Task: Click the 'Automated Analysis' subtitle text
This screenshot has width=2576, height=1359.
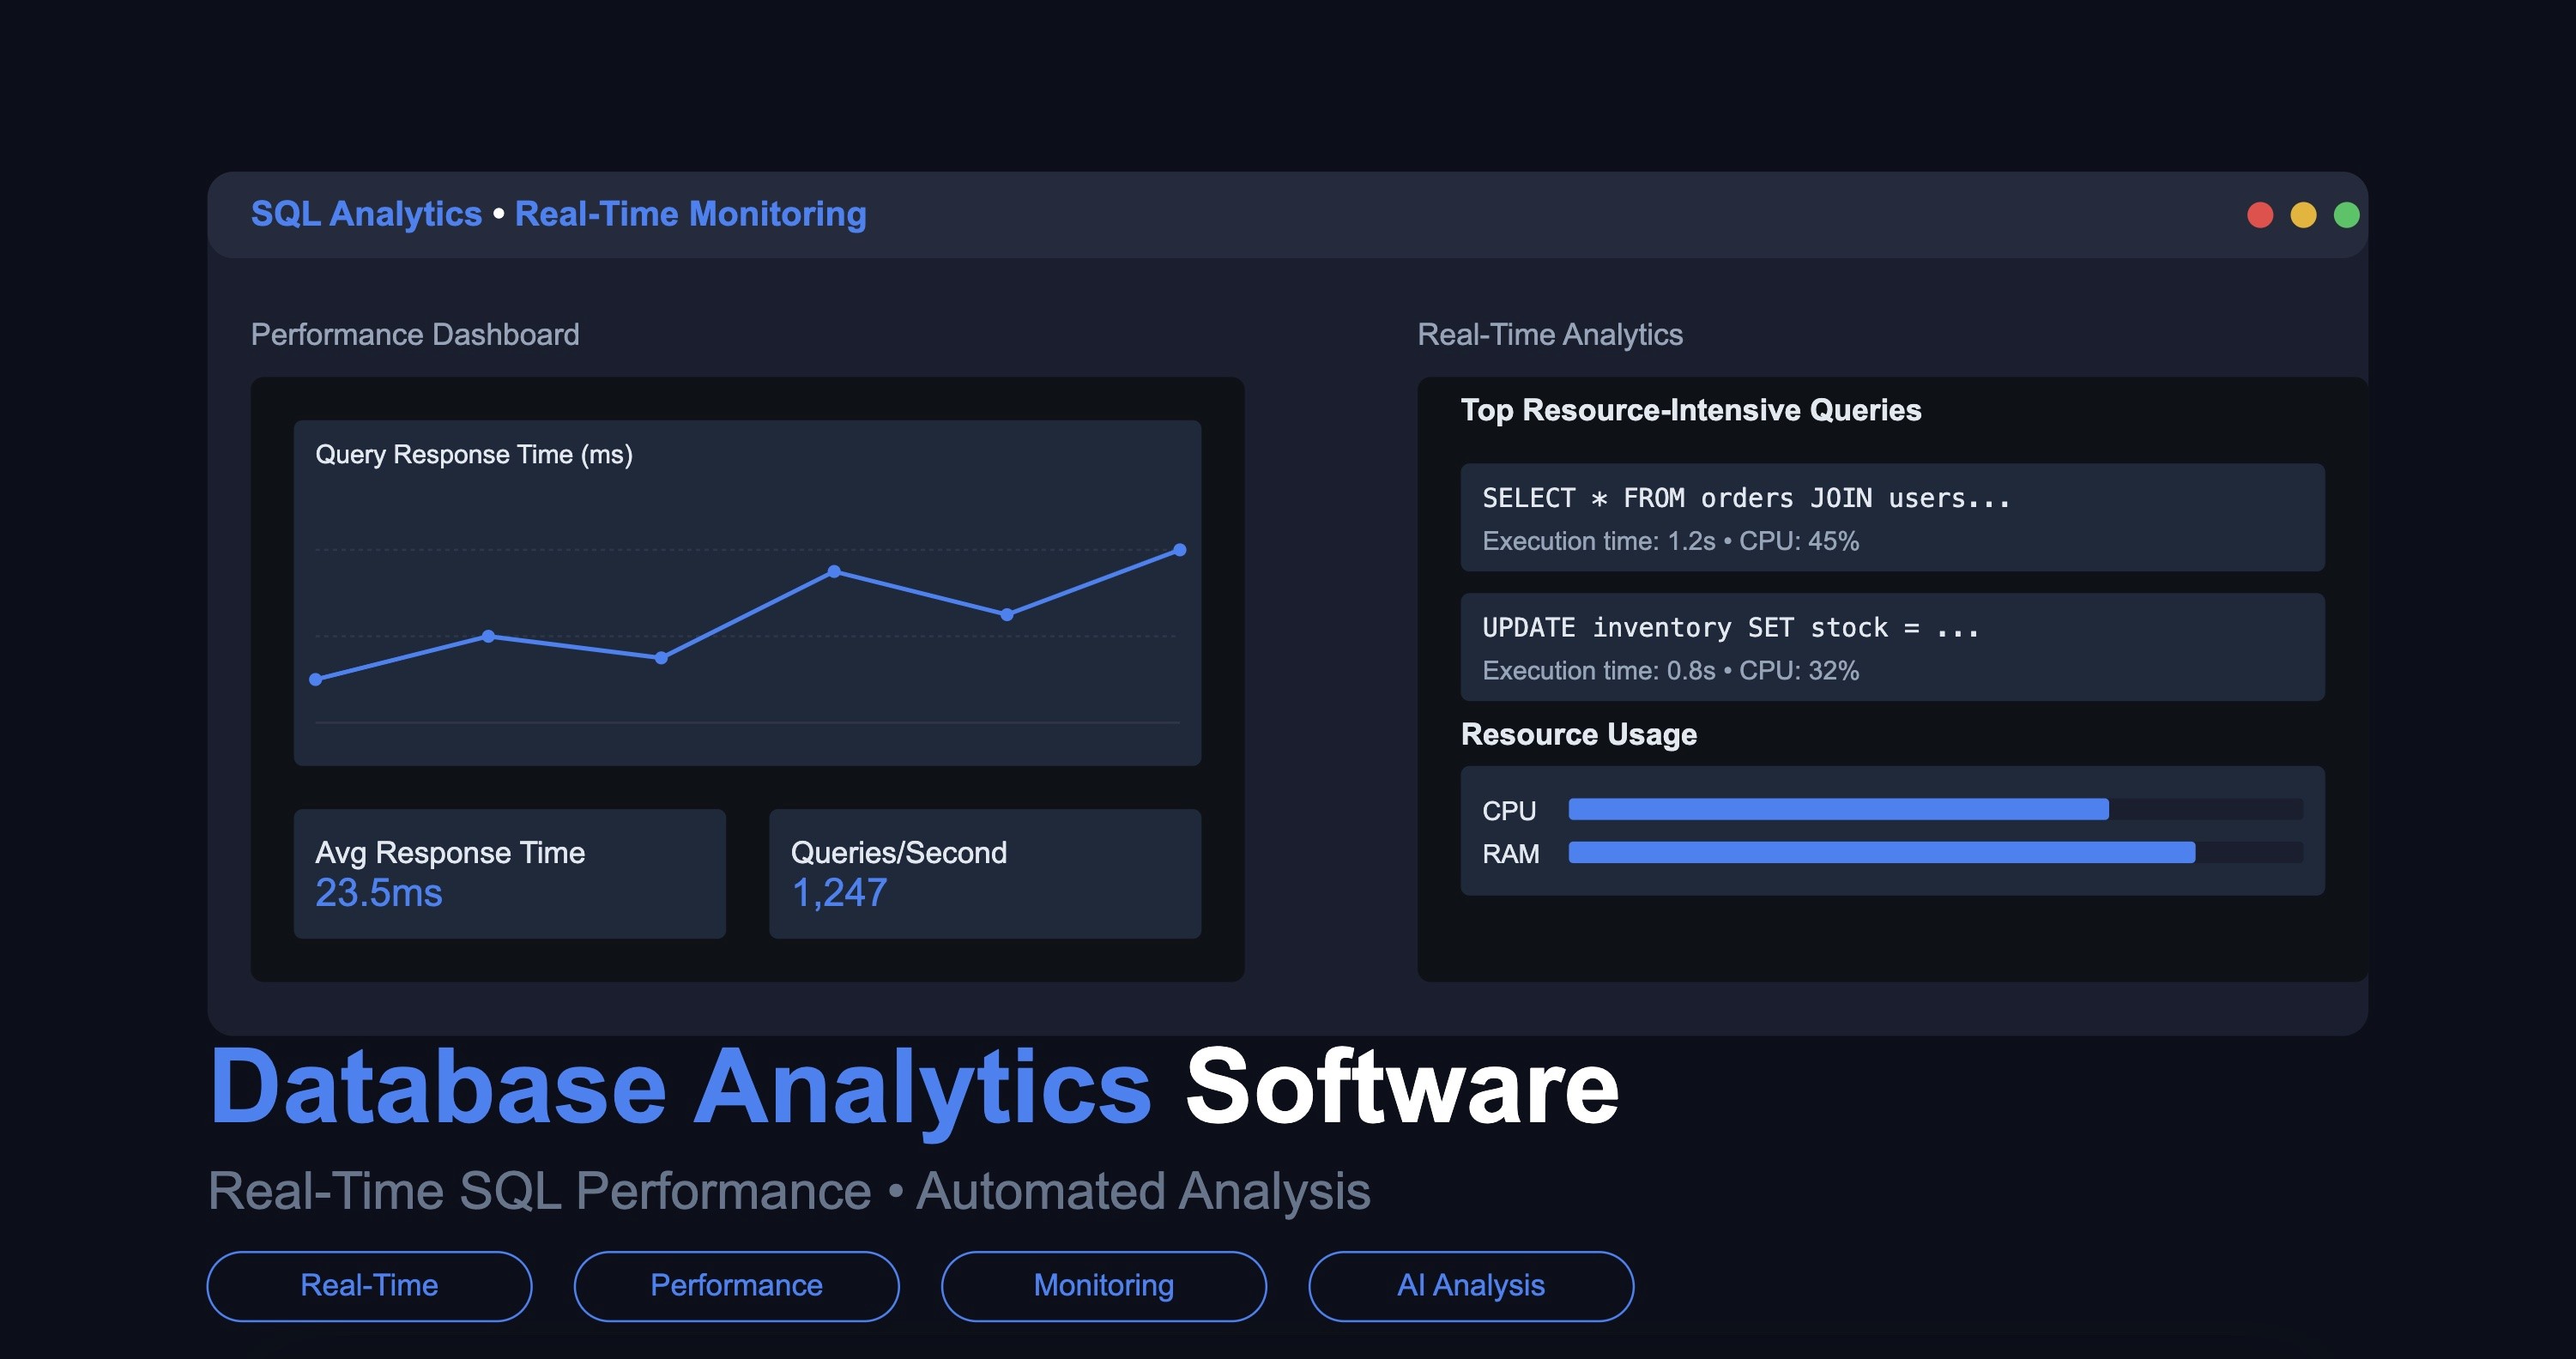Action: tap(1143, 1192)
